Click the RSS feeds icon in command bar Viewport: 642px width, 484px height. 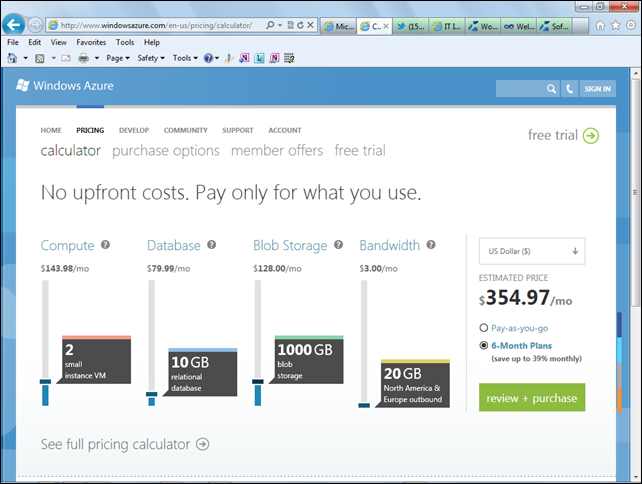(40, 59)
